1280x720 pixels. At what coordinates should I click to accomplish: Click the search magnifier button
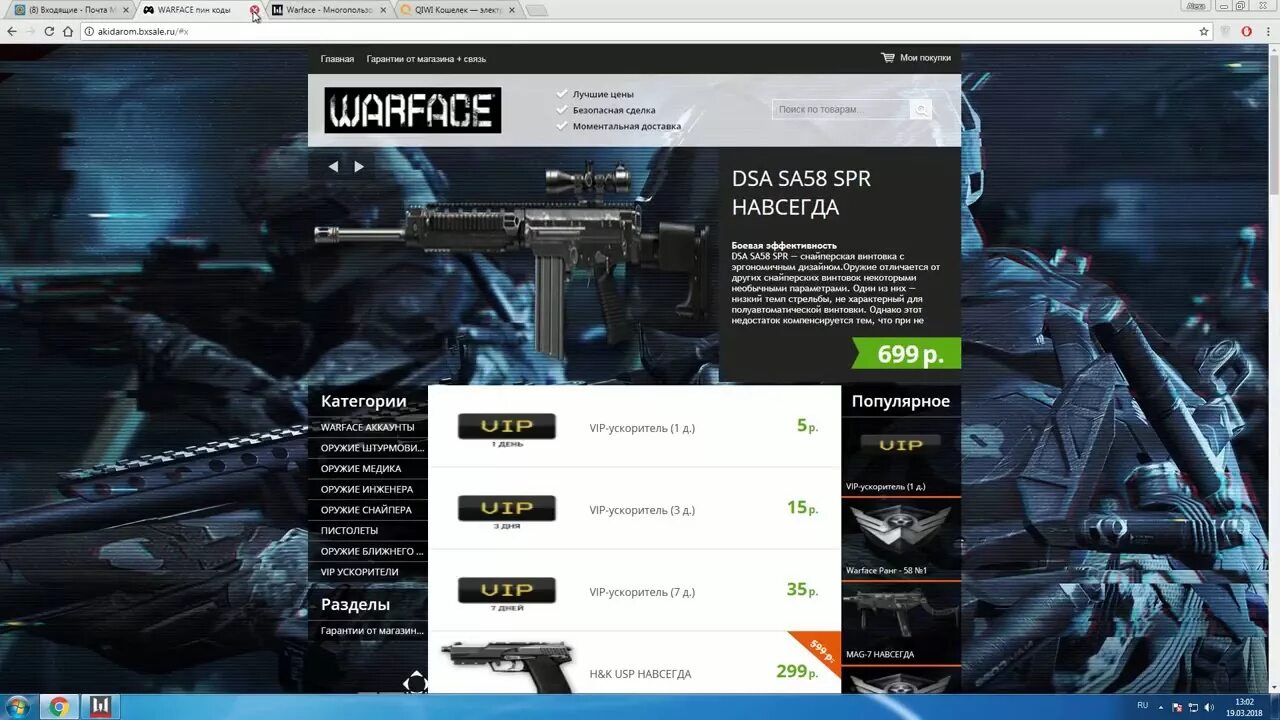coord(921,109)
